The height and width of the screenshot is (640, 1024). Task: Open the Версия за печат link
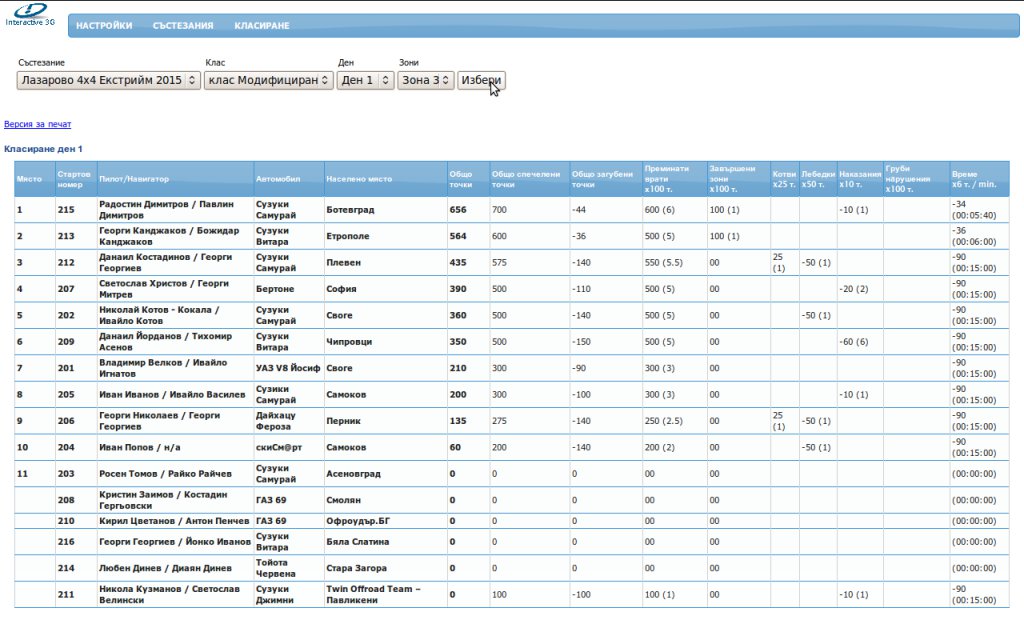pyautogui.click(x=38, y=125)
